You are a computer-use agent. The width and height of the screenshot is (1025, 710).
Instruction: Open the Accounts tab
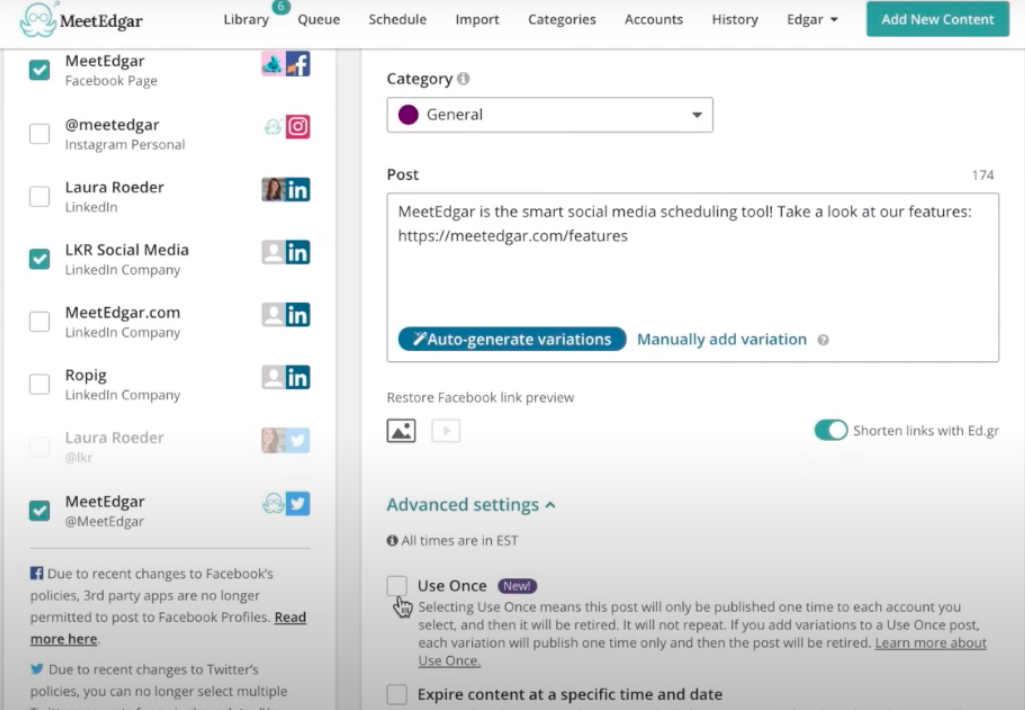[x=654, y=20]
